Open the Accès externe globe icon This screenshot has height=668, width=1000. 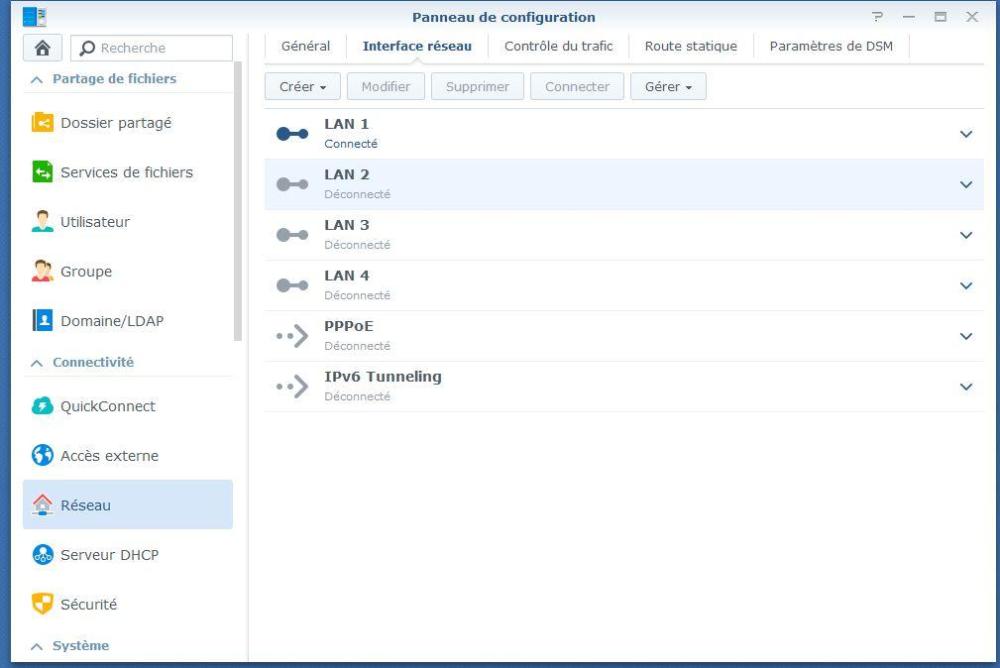click(x=43, y=456)
